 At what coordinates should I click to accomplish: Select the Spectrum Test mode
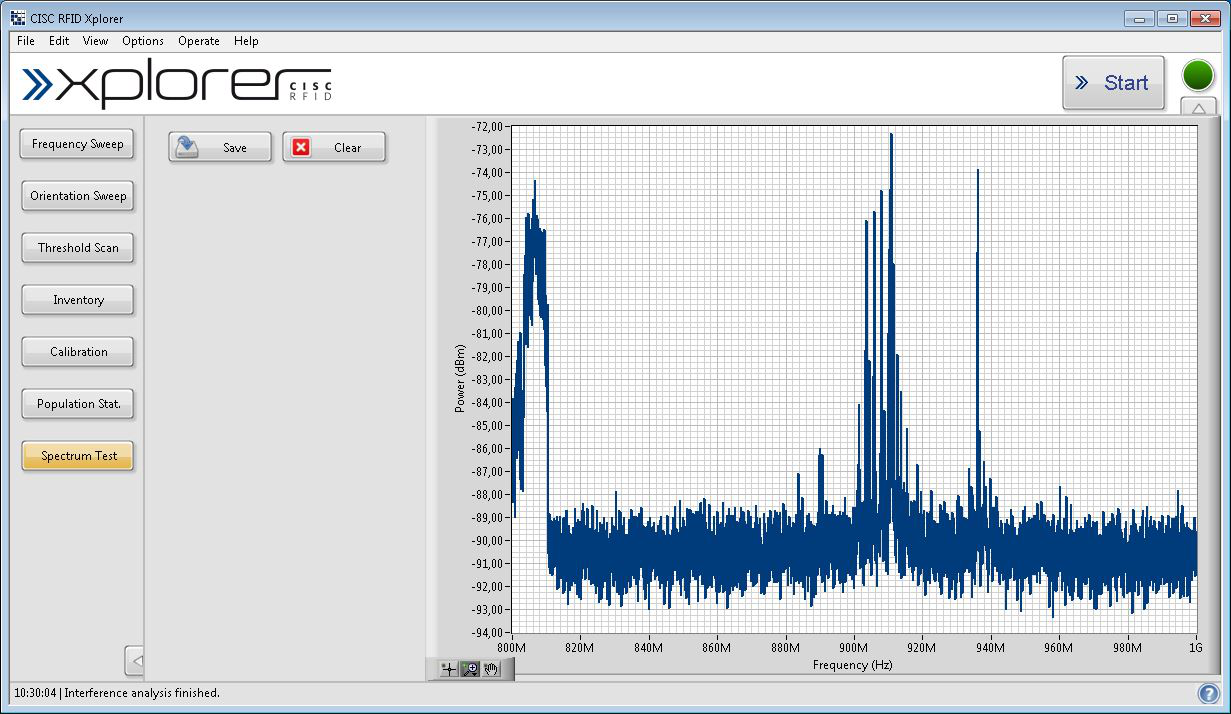pyautogui.click(x=77, y=456)
